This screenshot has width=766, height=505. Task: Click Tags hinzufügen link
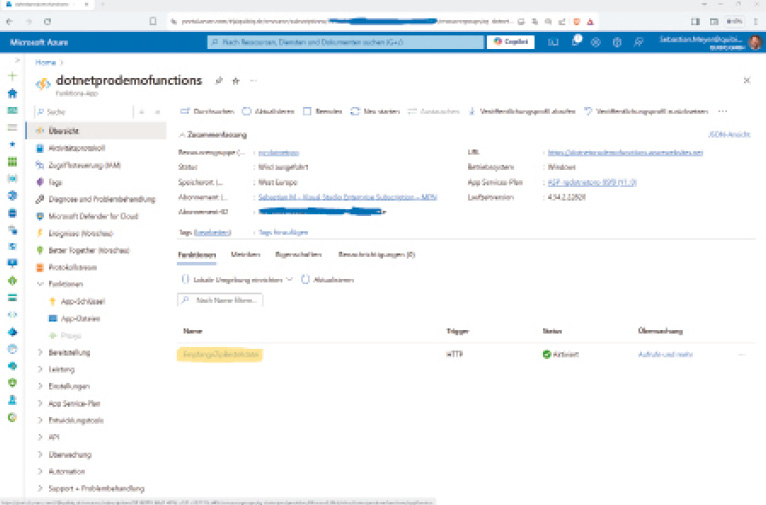[x=283, y=232]
